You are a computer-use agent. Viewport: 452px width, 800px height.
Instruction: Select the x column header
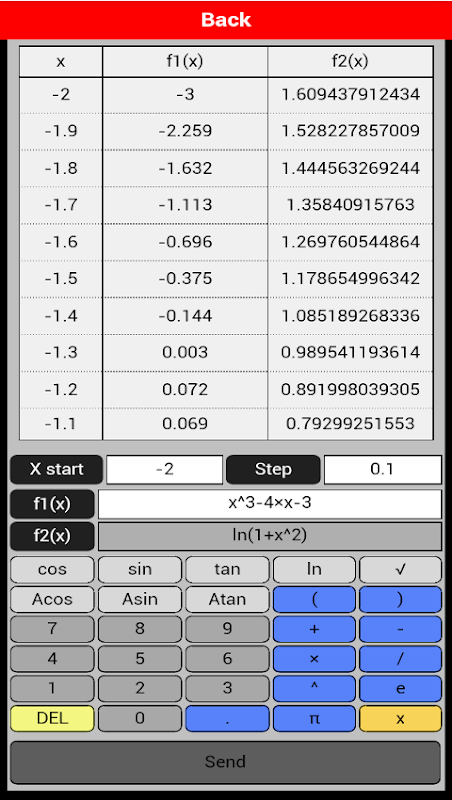pyautogui.click(x=61, y=62)
